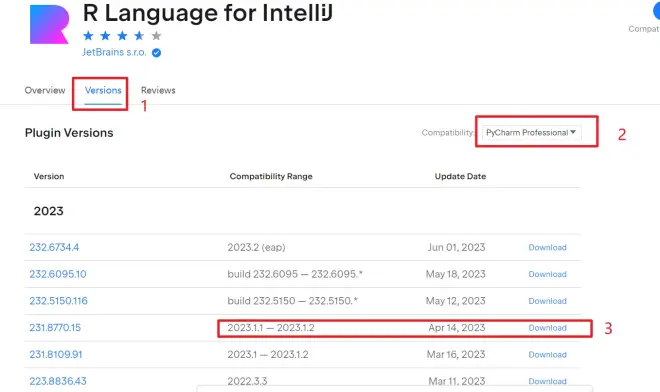Open the Reviews tab
The image size is (660, 392).
pos(158,90)
